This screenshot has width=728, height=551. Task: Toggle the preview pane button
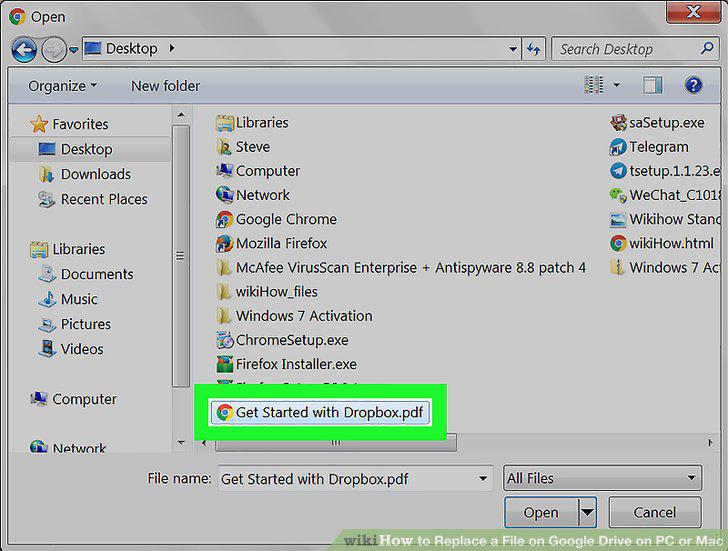tap(652, 85)
